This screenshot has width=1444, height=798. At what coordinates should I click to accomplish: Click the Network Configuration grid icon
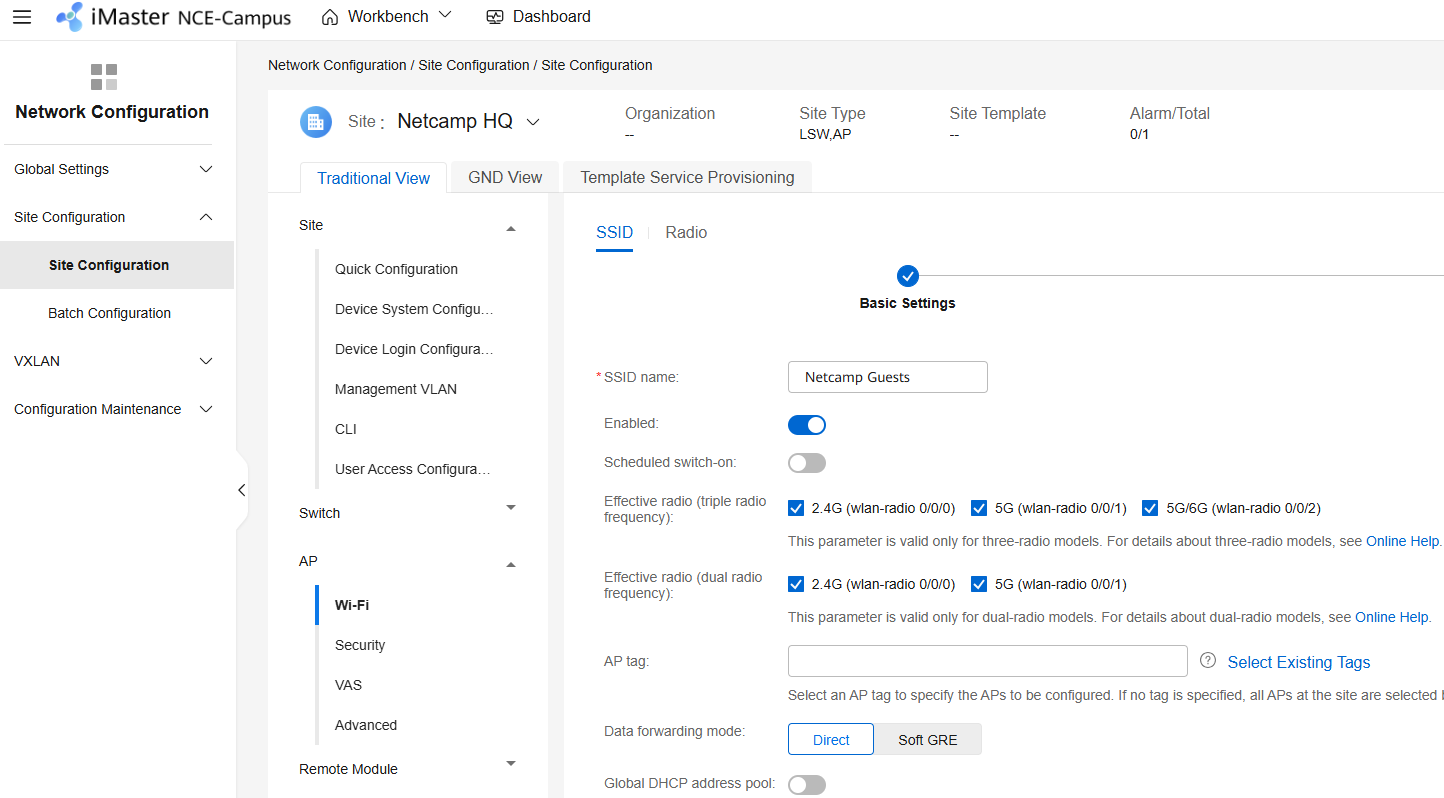104,77
